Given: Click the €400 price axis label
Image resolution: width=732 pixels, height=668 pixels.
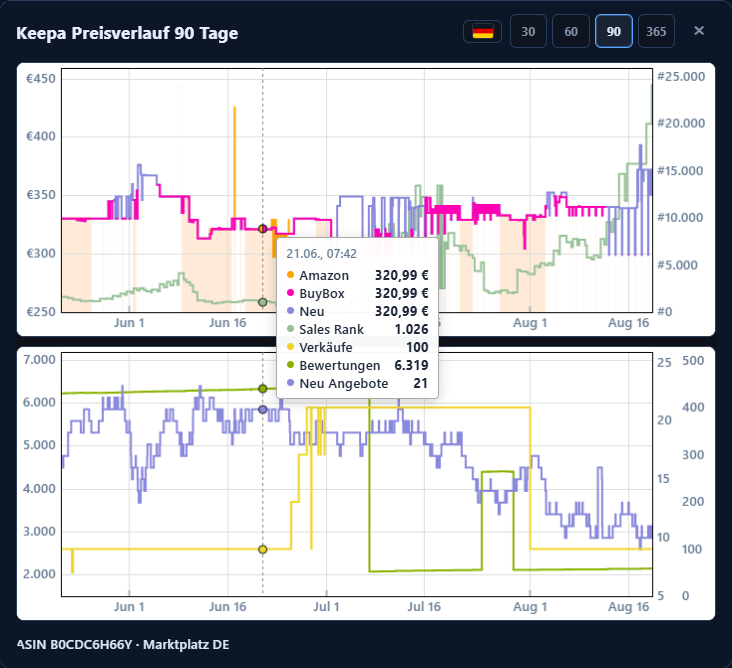Looking at the screenshot, I should click(x=41, y=136).
